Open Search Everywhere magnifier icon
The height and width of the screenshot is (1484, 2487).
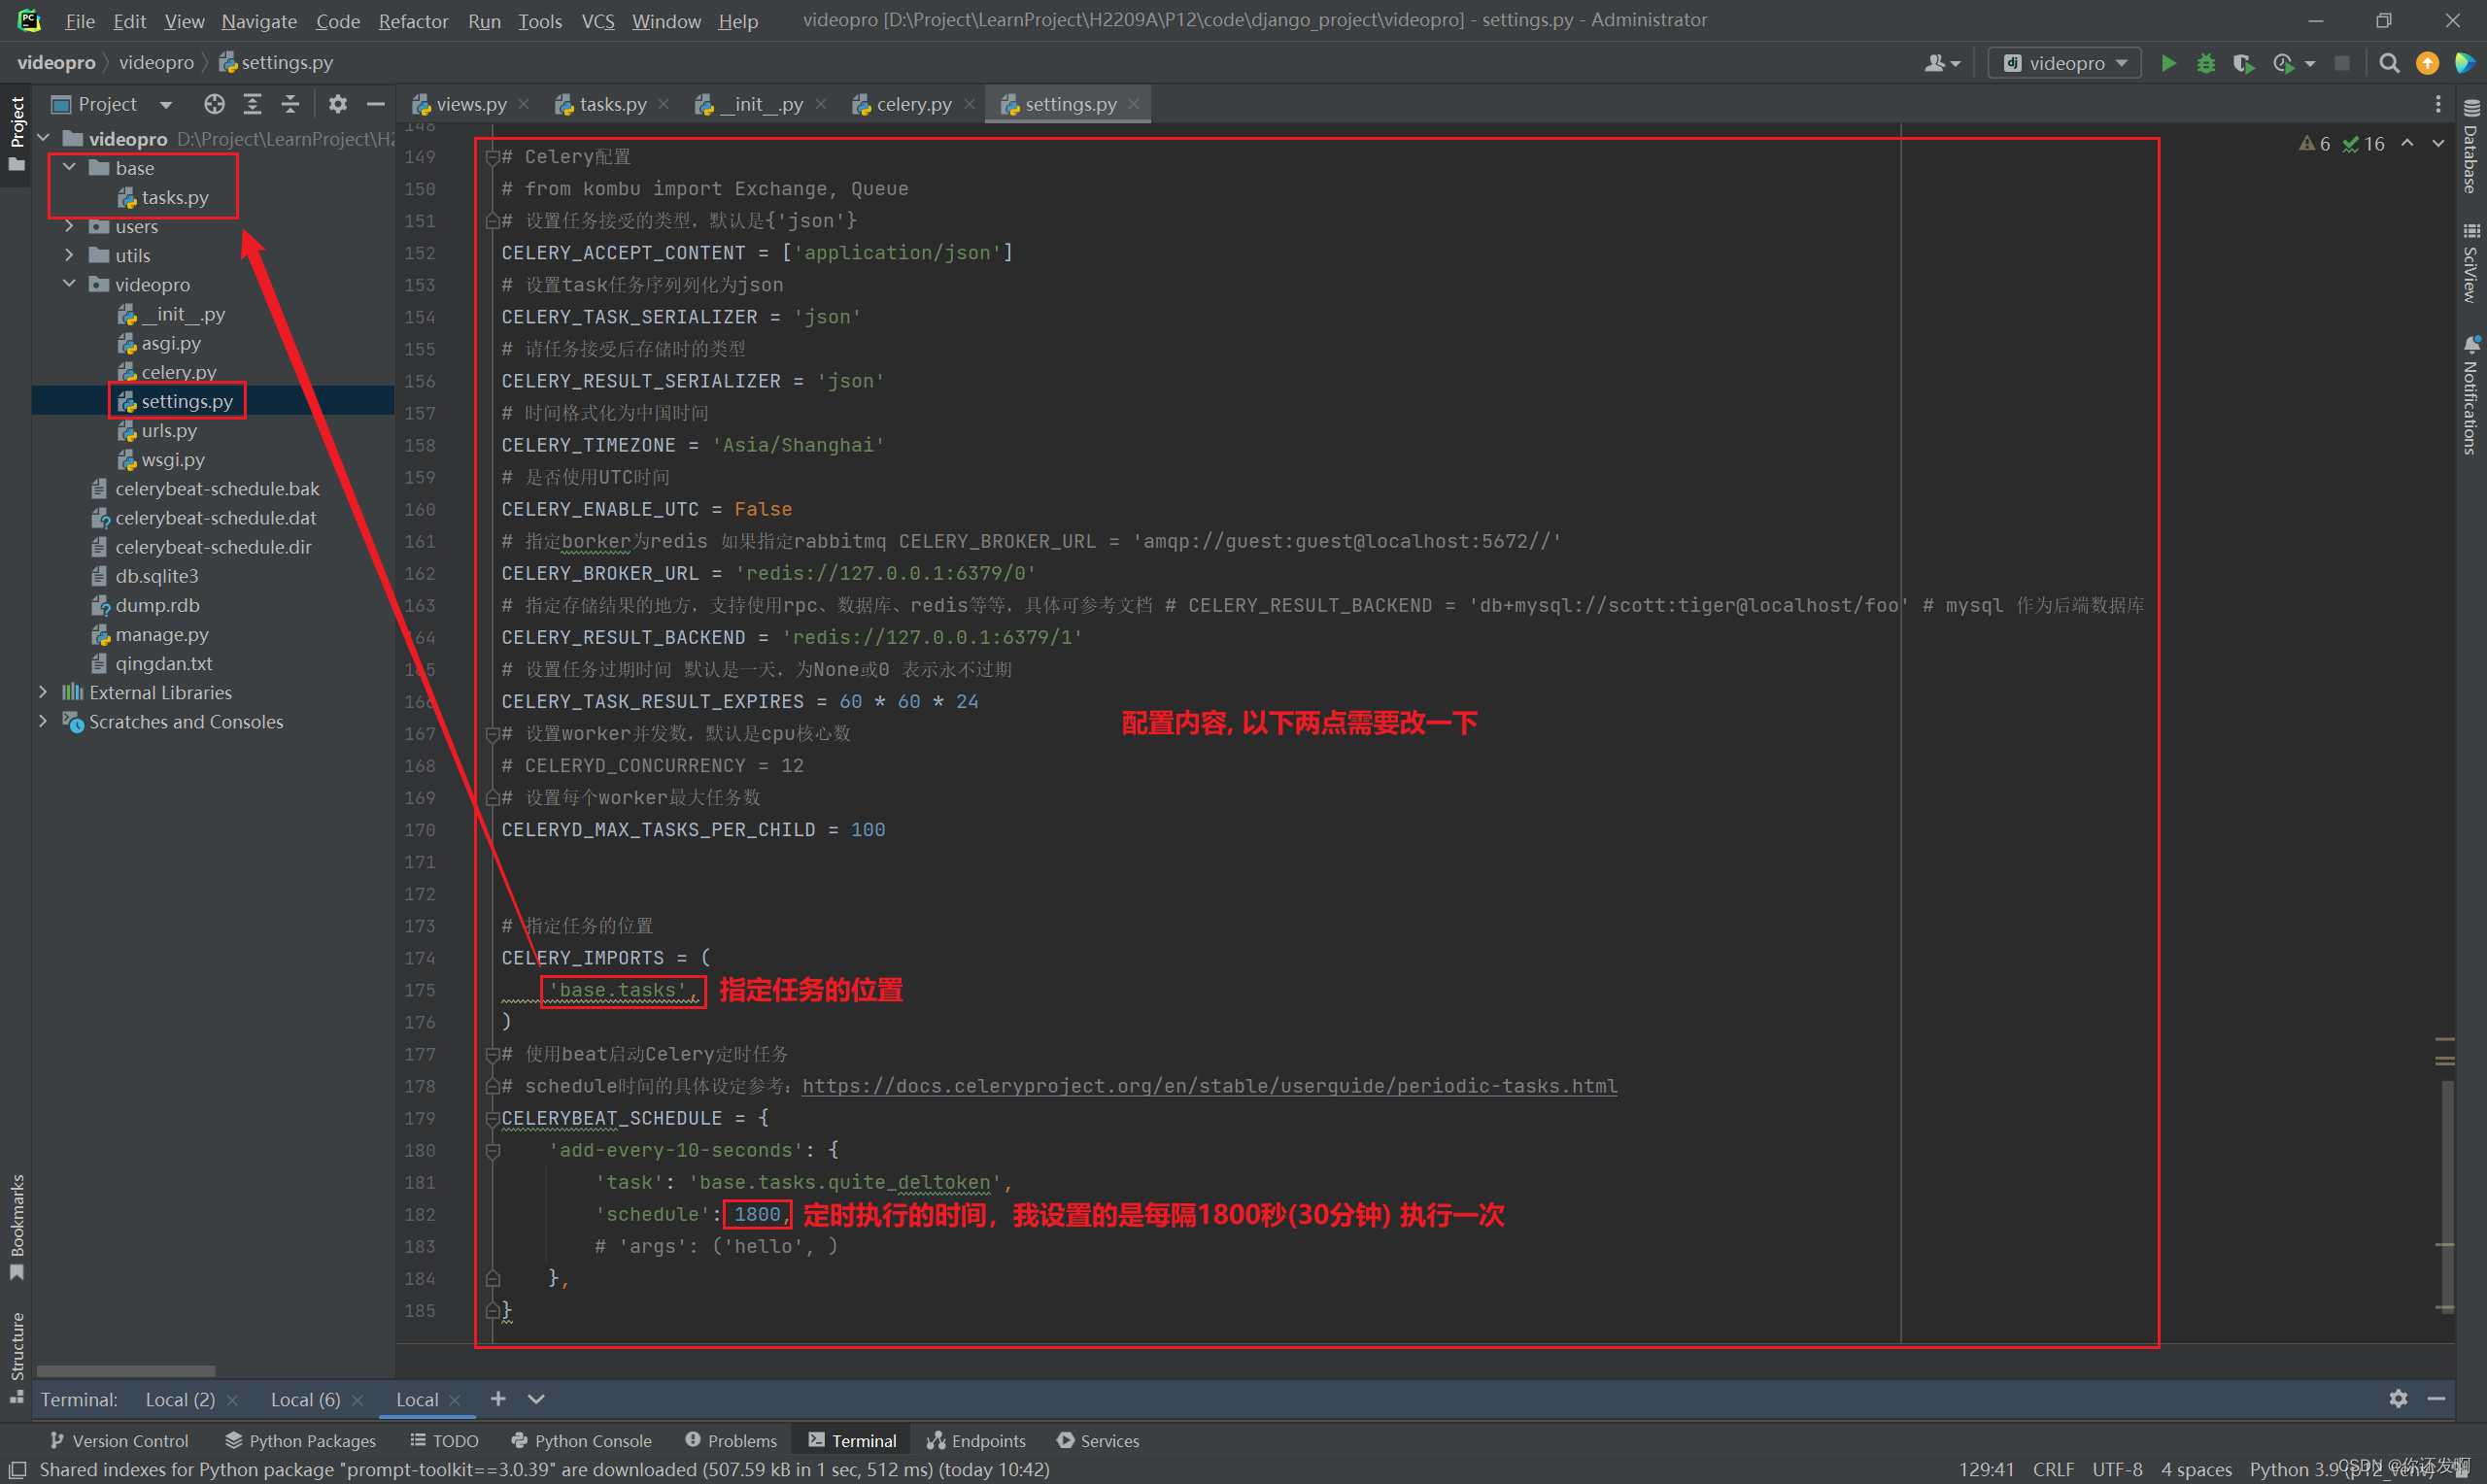(x=2389, y=63)
